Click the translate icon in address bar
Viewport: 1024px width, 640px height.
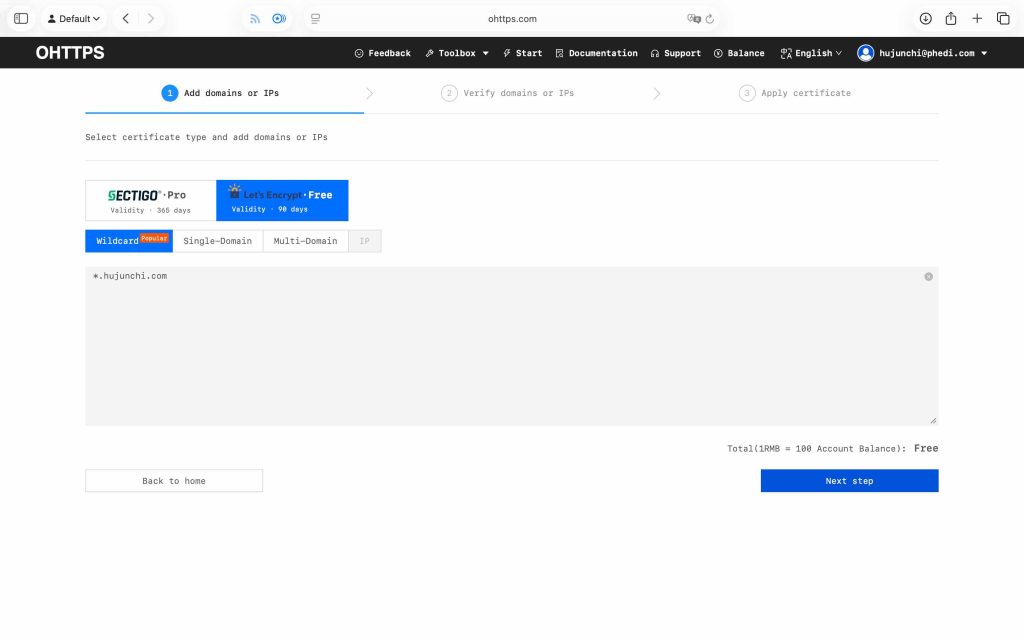point(693,18)
